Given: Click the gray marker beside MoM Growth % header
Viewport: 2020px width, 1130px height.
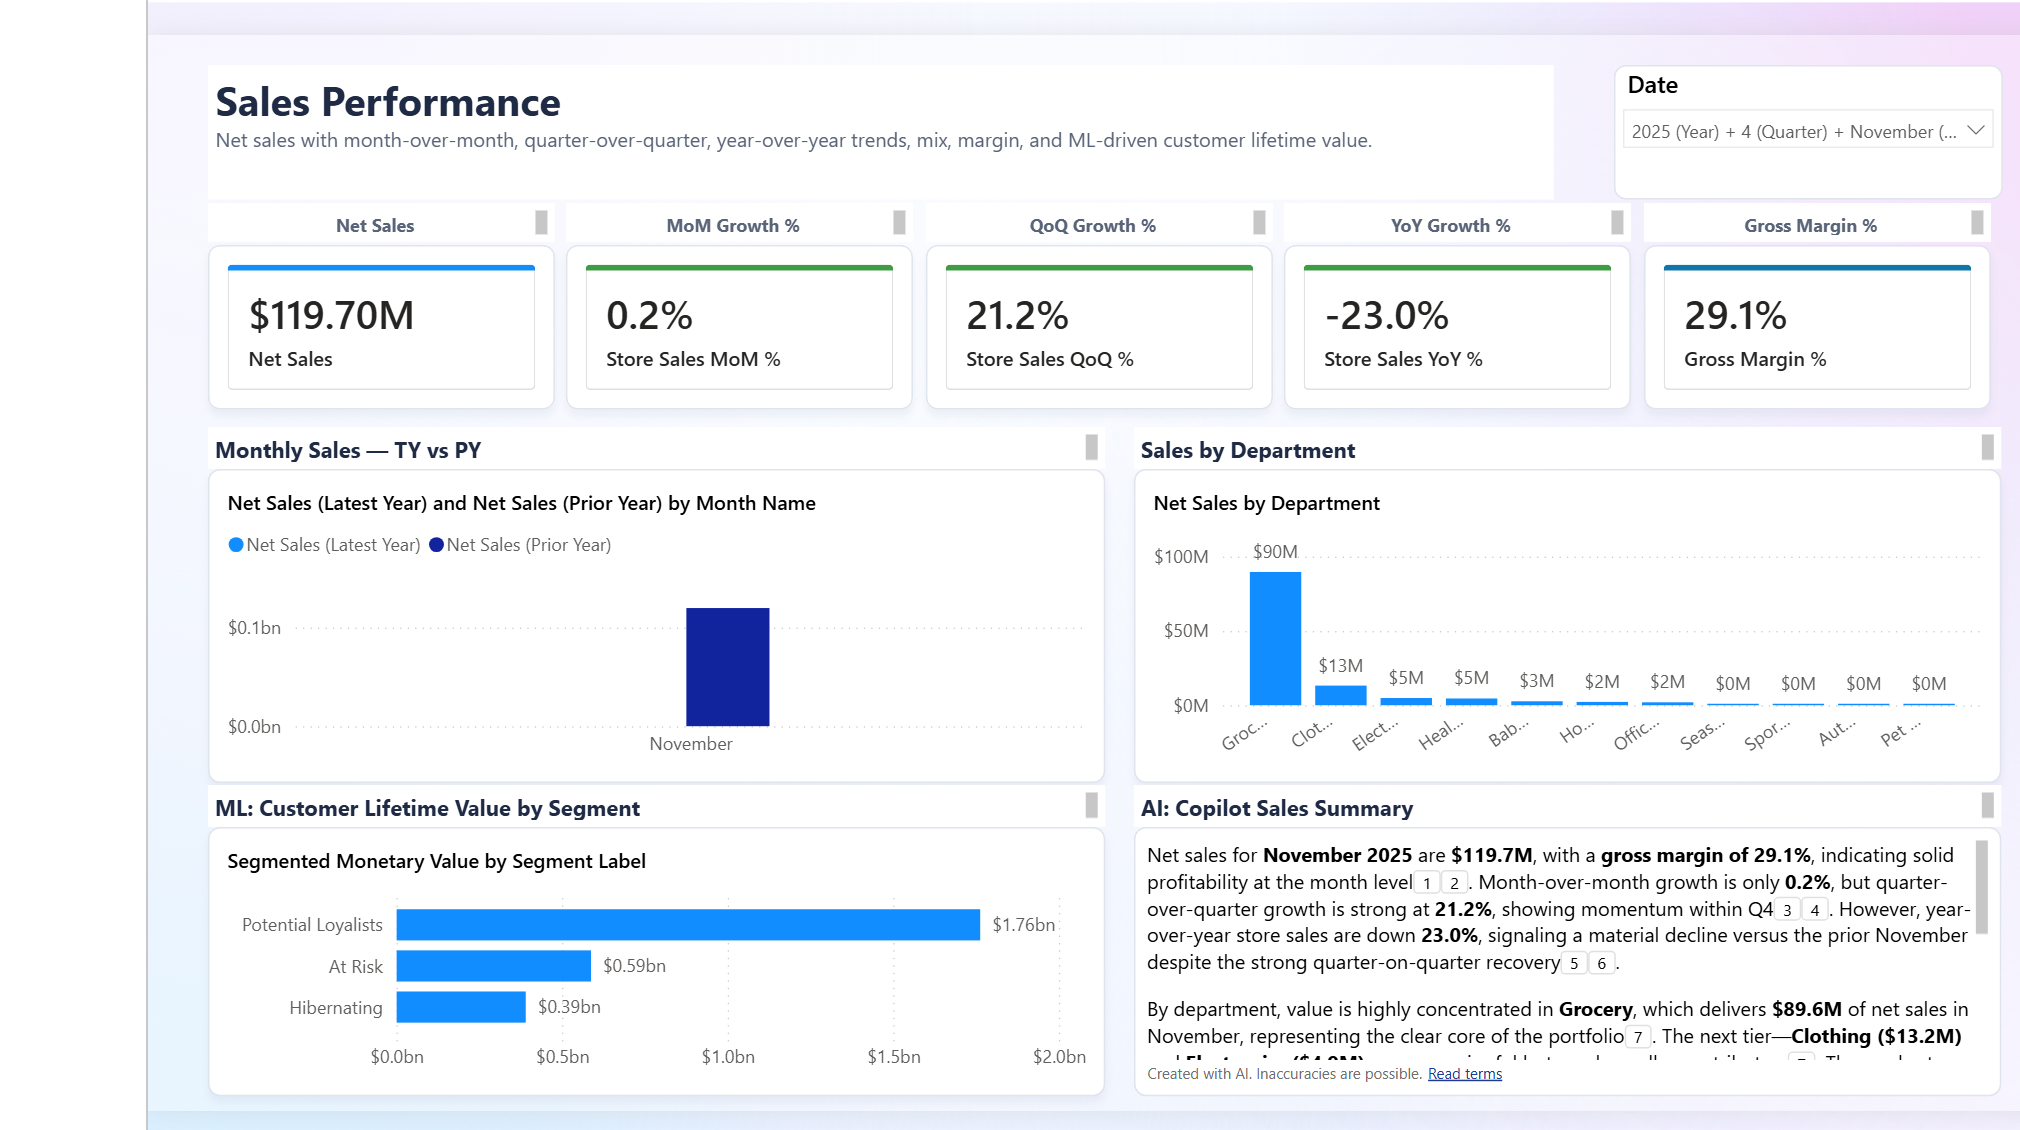Looking at the screenshot, I should [899, 223].
